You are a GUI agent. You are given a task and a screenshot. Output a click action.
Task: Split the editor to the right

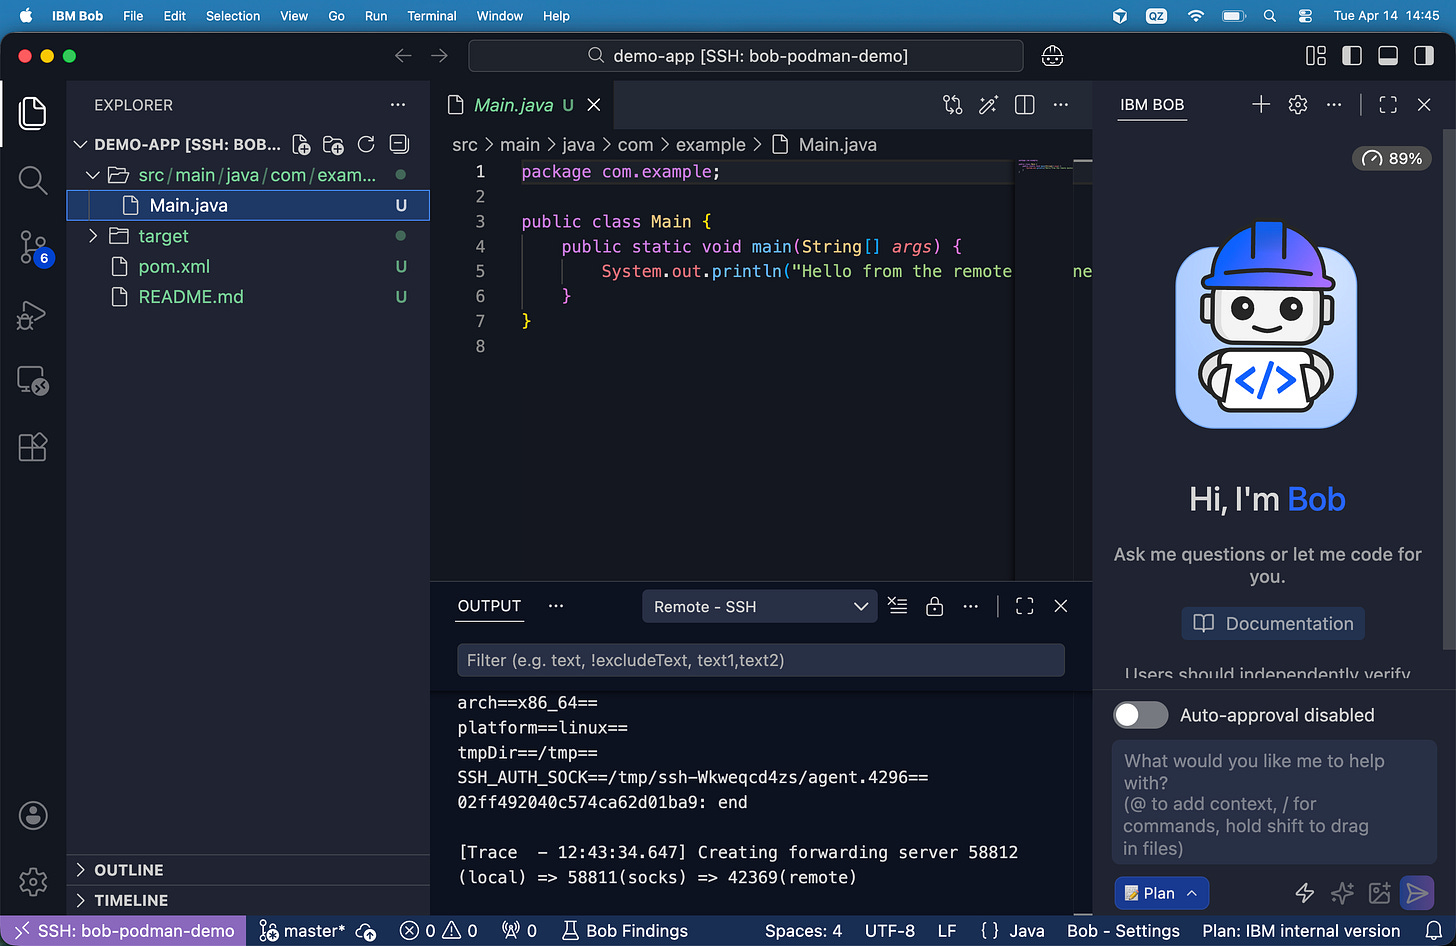pos(1024,105)
